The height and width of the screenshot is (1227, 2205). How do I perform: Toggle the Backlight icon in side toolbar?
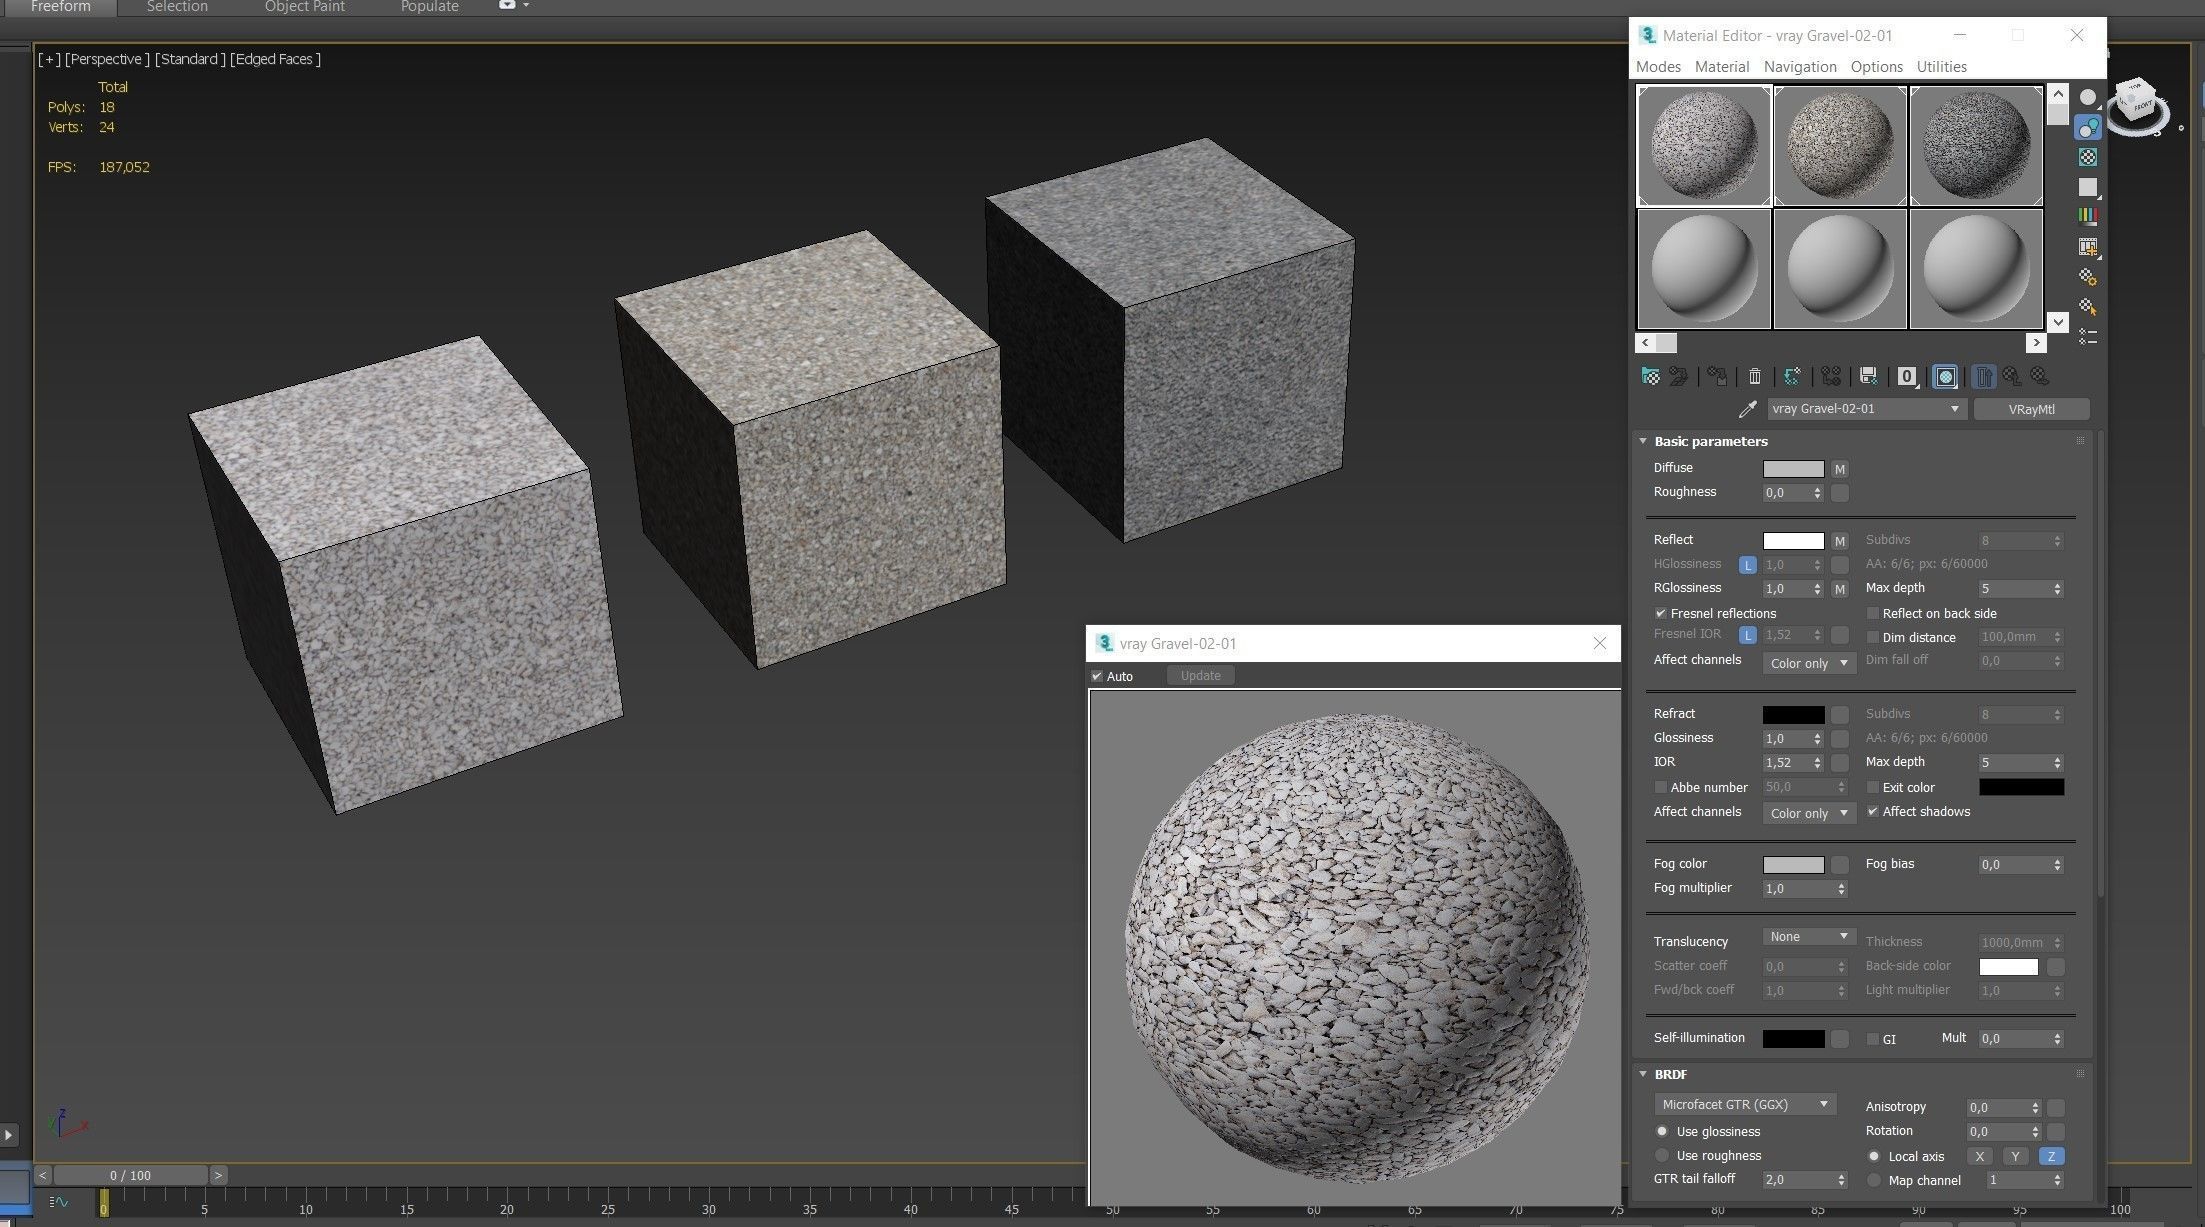coord(2088,127)
